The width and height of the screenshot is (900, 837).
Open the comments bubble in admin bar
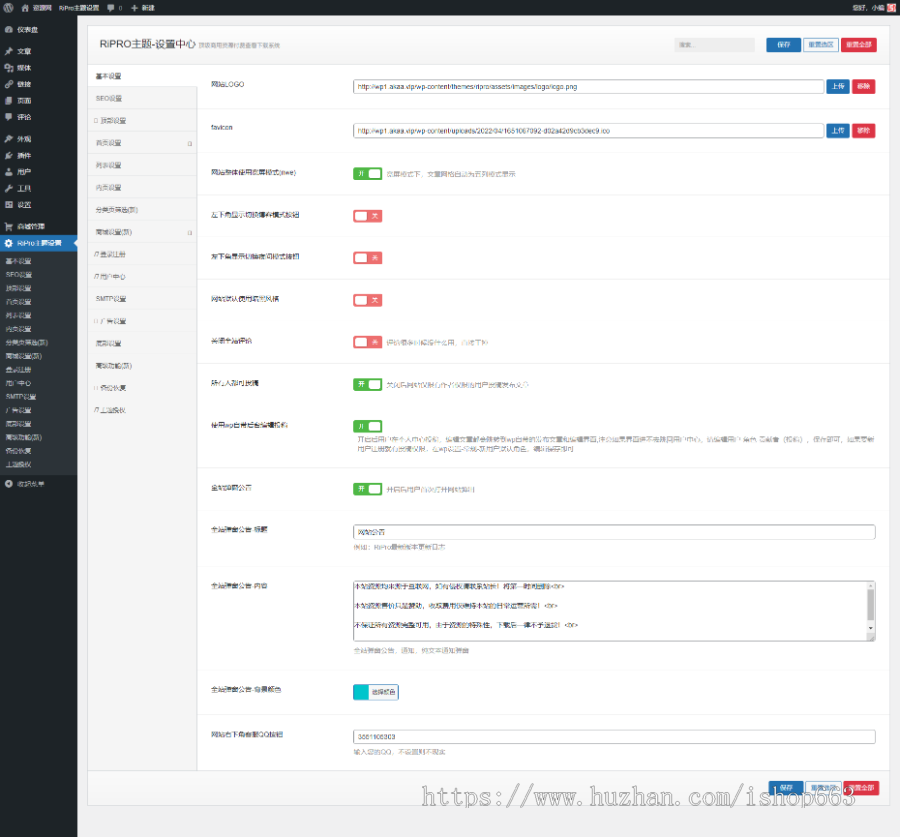(x=111, y=7)
